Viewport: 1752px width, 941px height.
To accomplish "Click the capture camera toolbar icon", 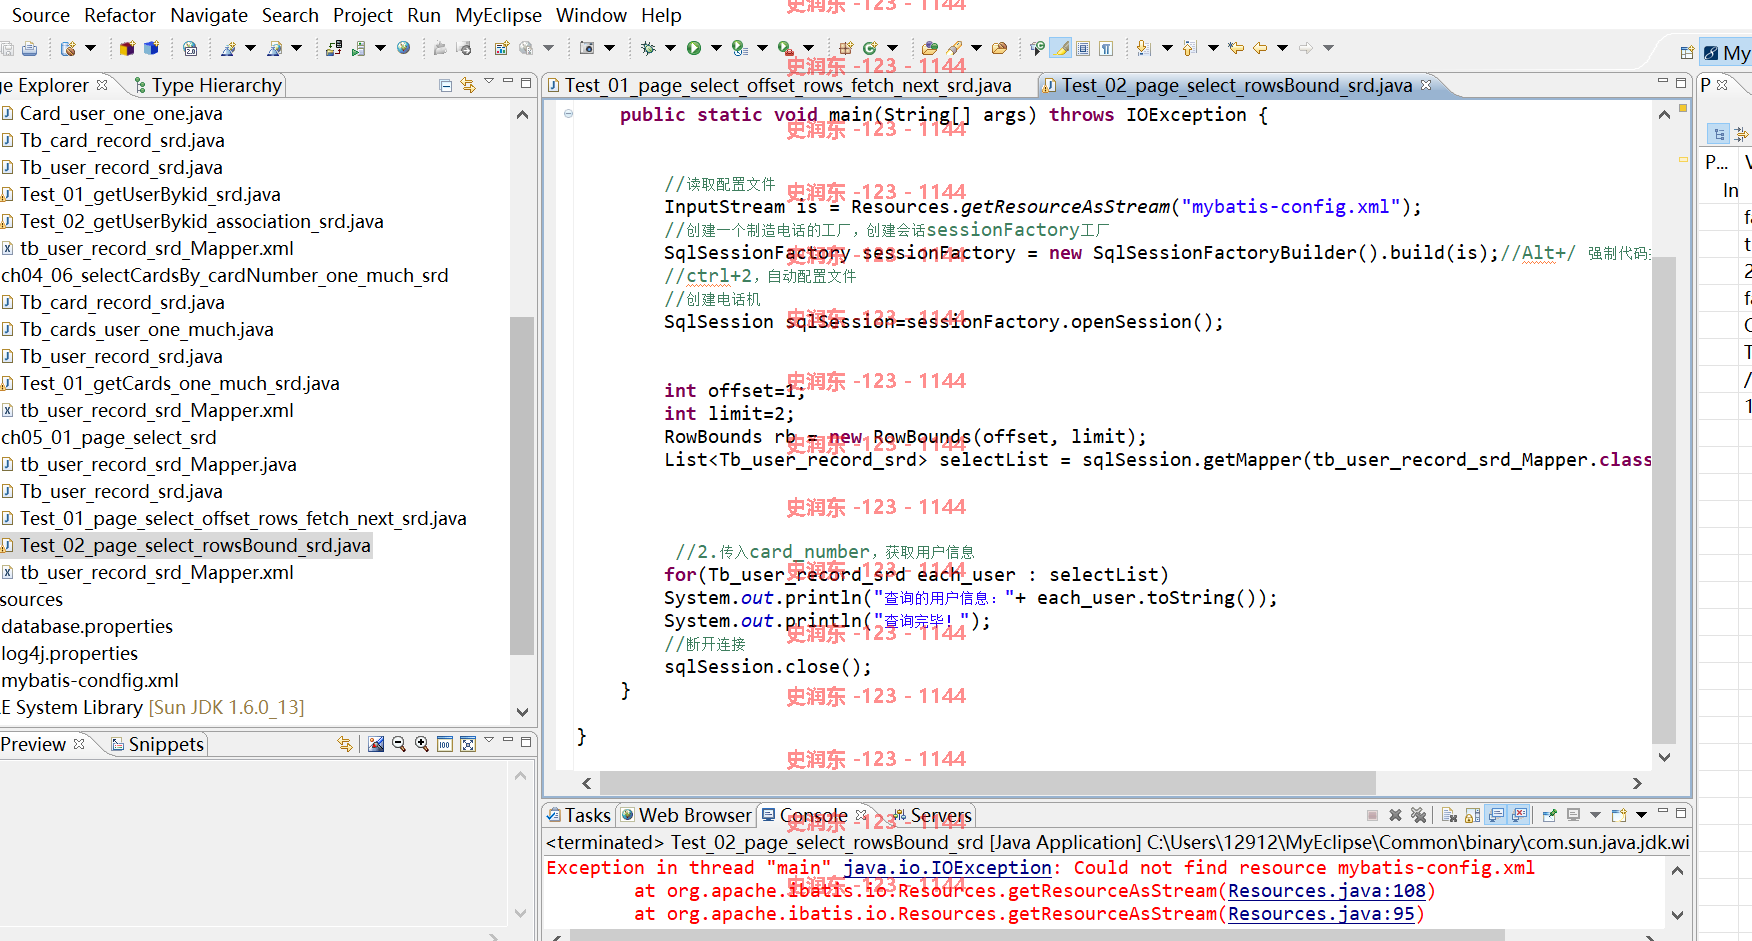I will [x=587, y=48].
